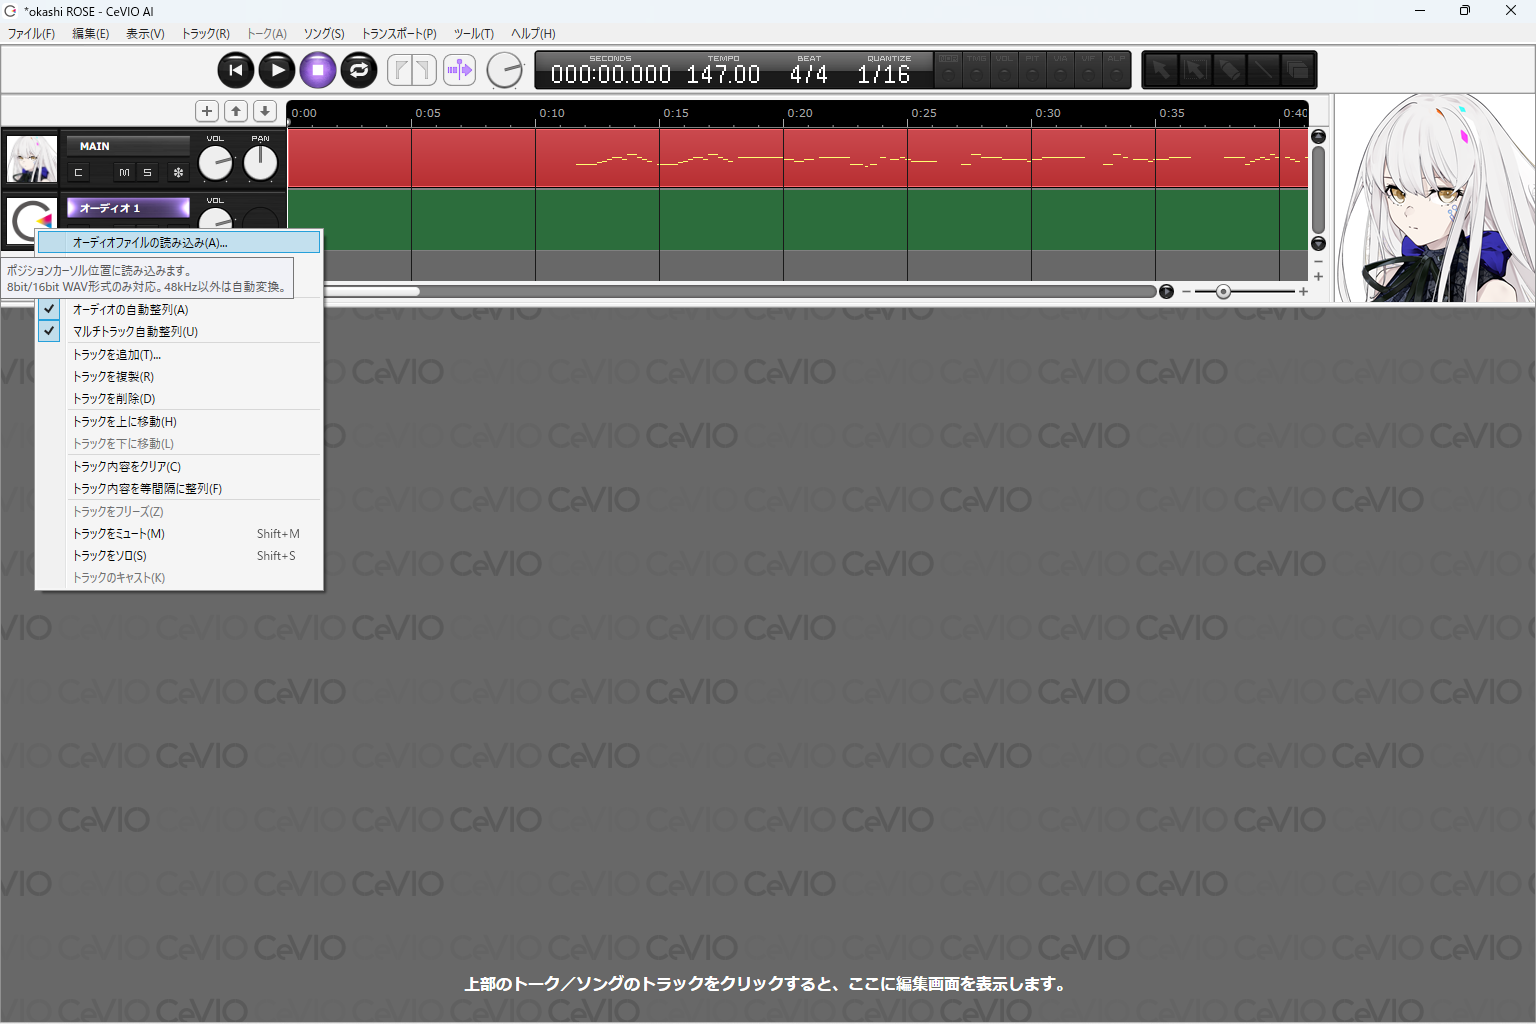Mute MAIN track with the M button

coord(124,173)
